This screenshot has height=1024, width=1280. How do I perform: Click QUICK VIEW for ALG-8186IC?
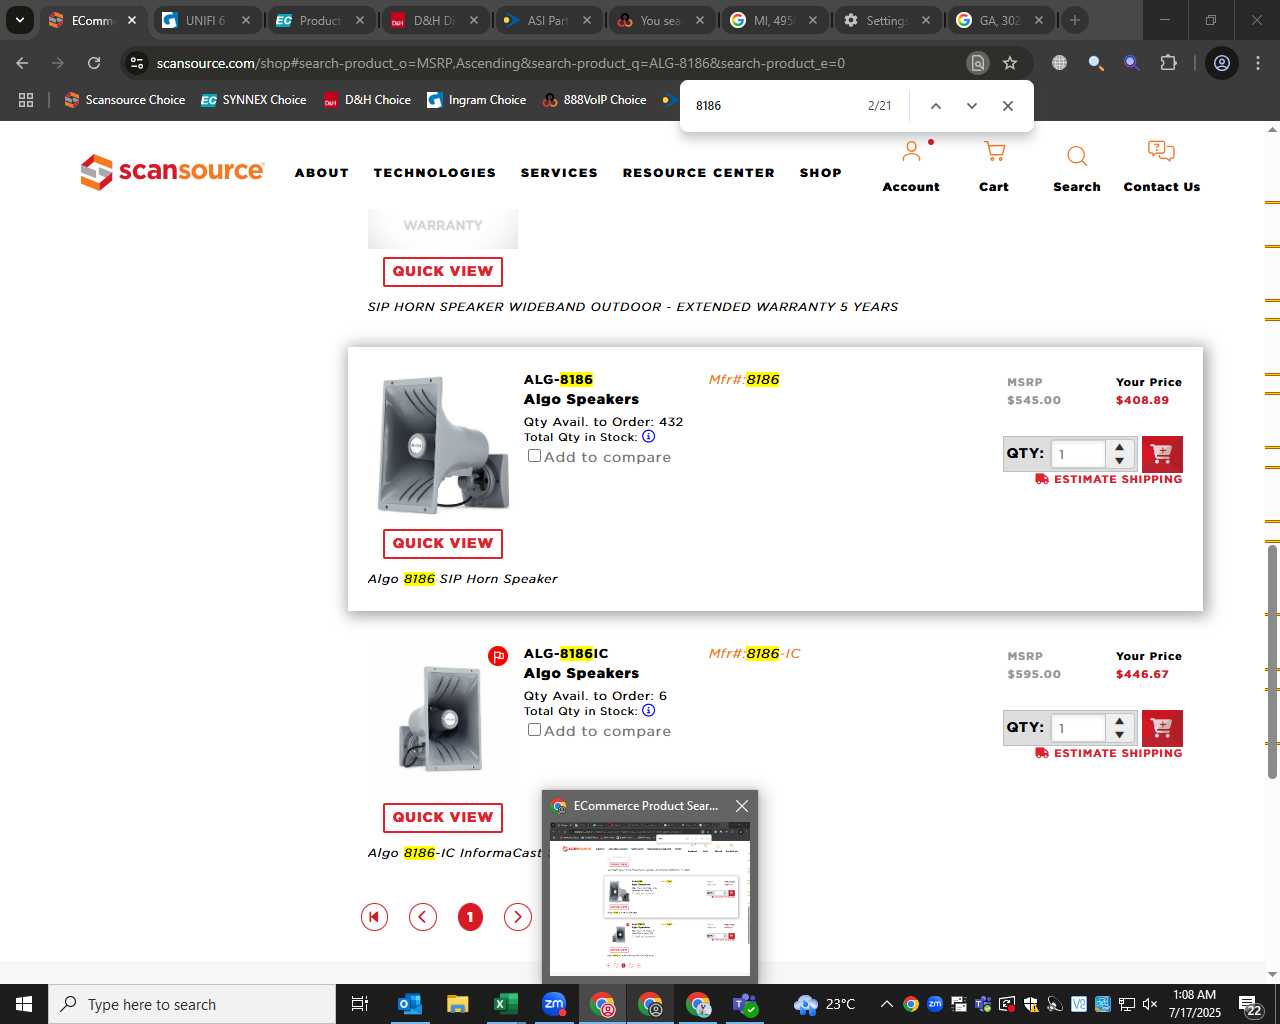[443, 817]
